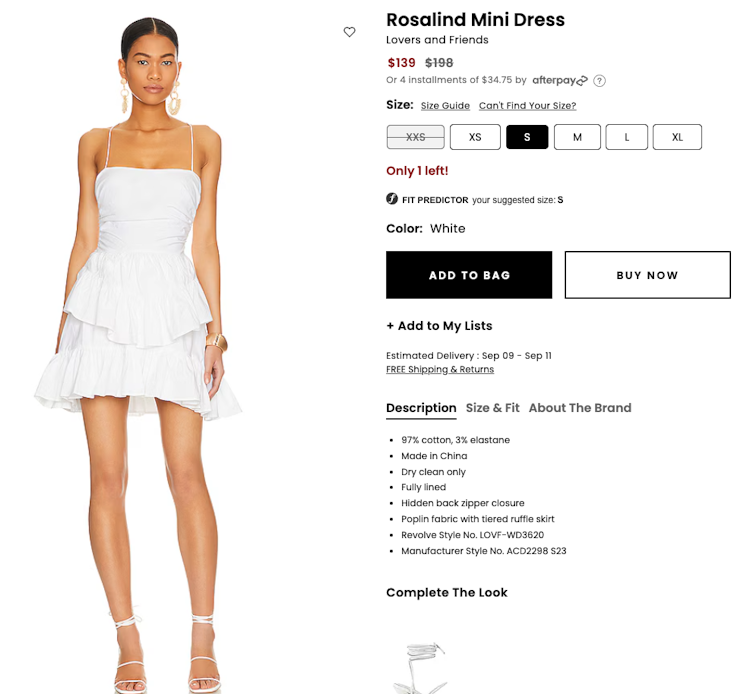The width and height of the screenshot is (750, 694).
Task: Click the Fit Predictor round logo icon
Action: point(392,198)
